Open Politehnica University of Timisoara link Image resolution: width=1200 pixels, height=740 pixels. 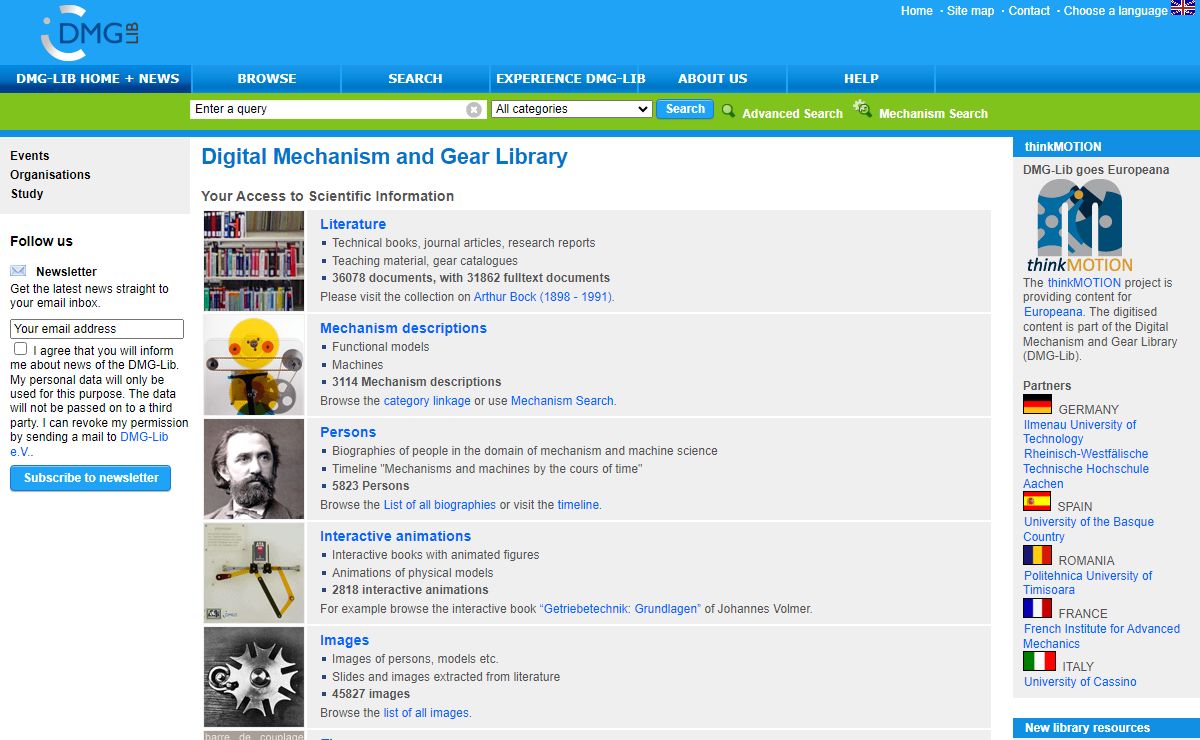1088,583
